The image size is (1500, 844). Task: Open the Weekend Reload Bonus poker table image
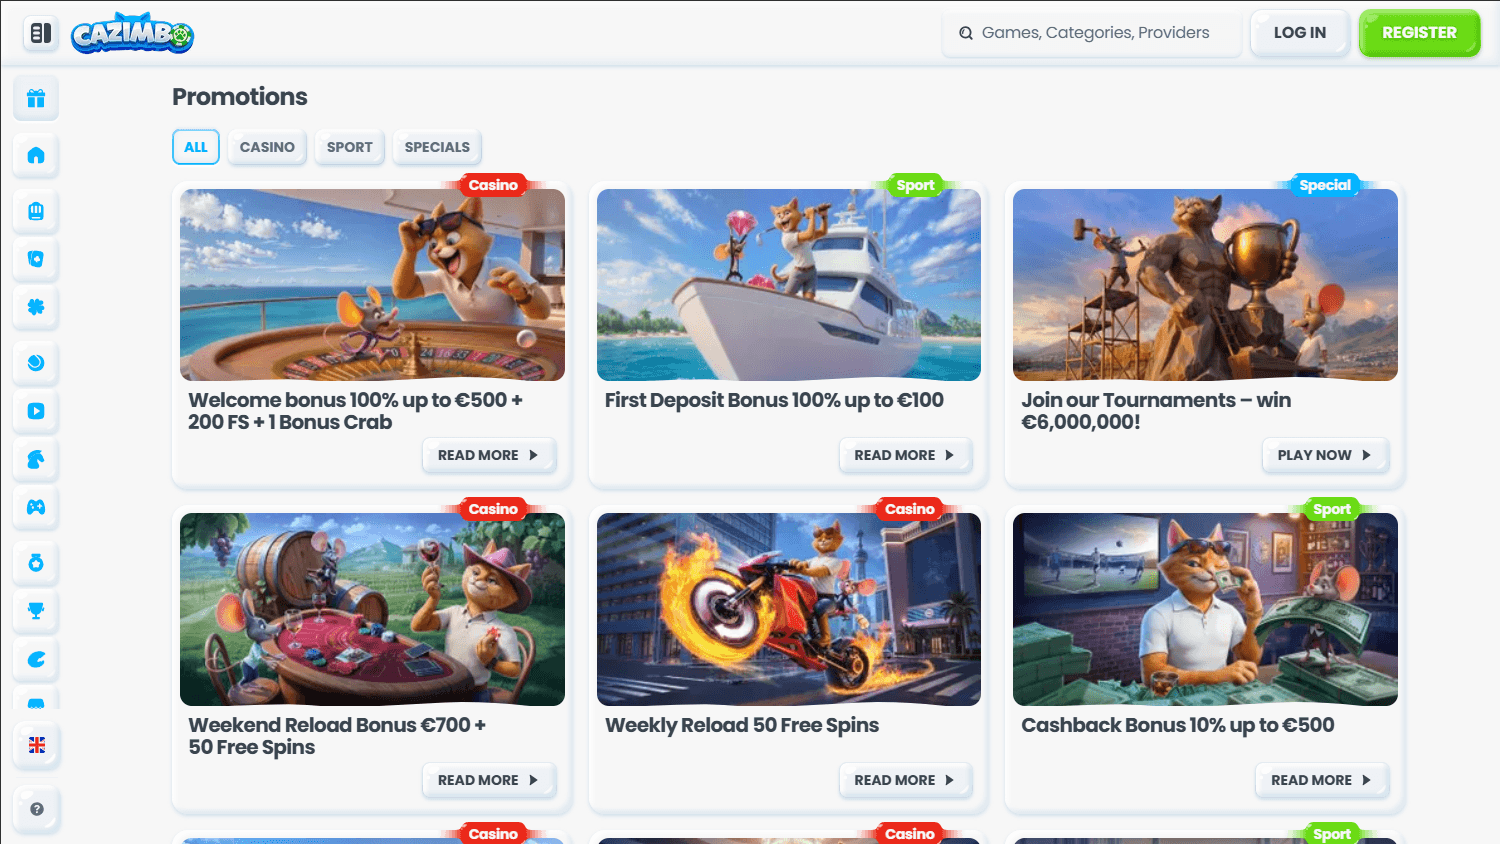[x=372, y=609]
